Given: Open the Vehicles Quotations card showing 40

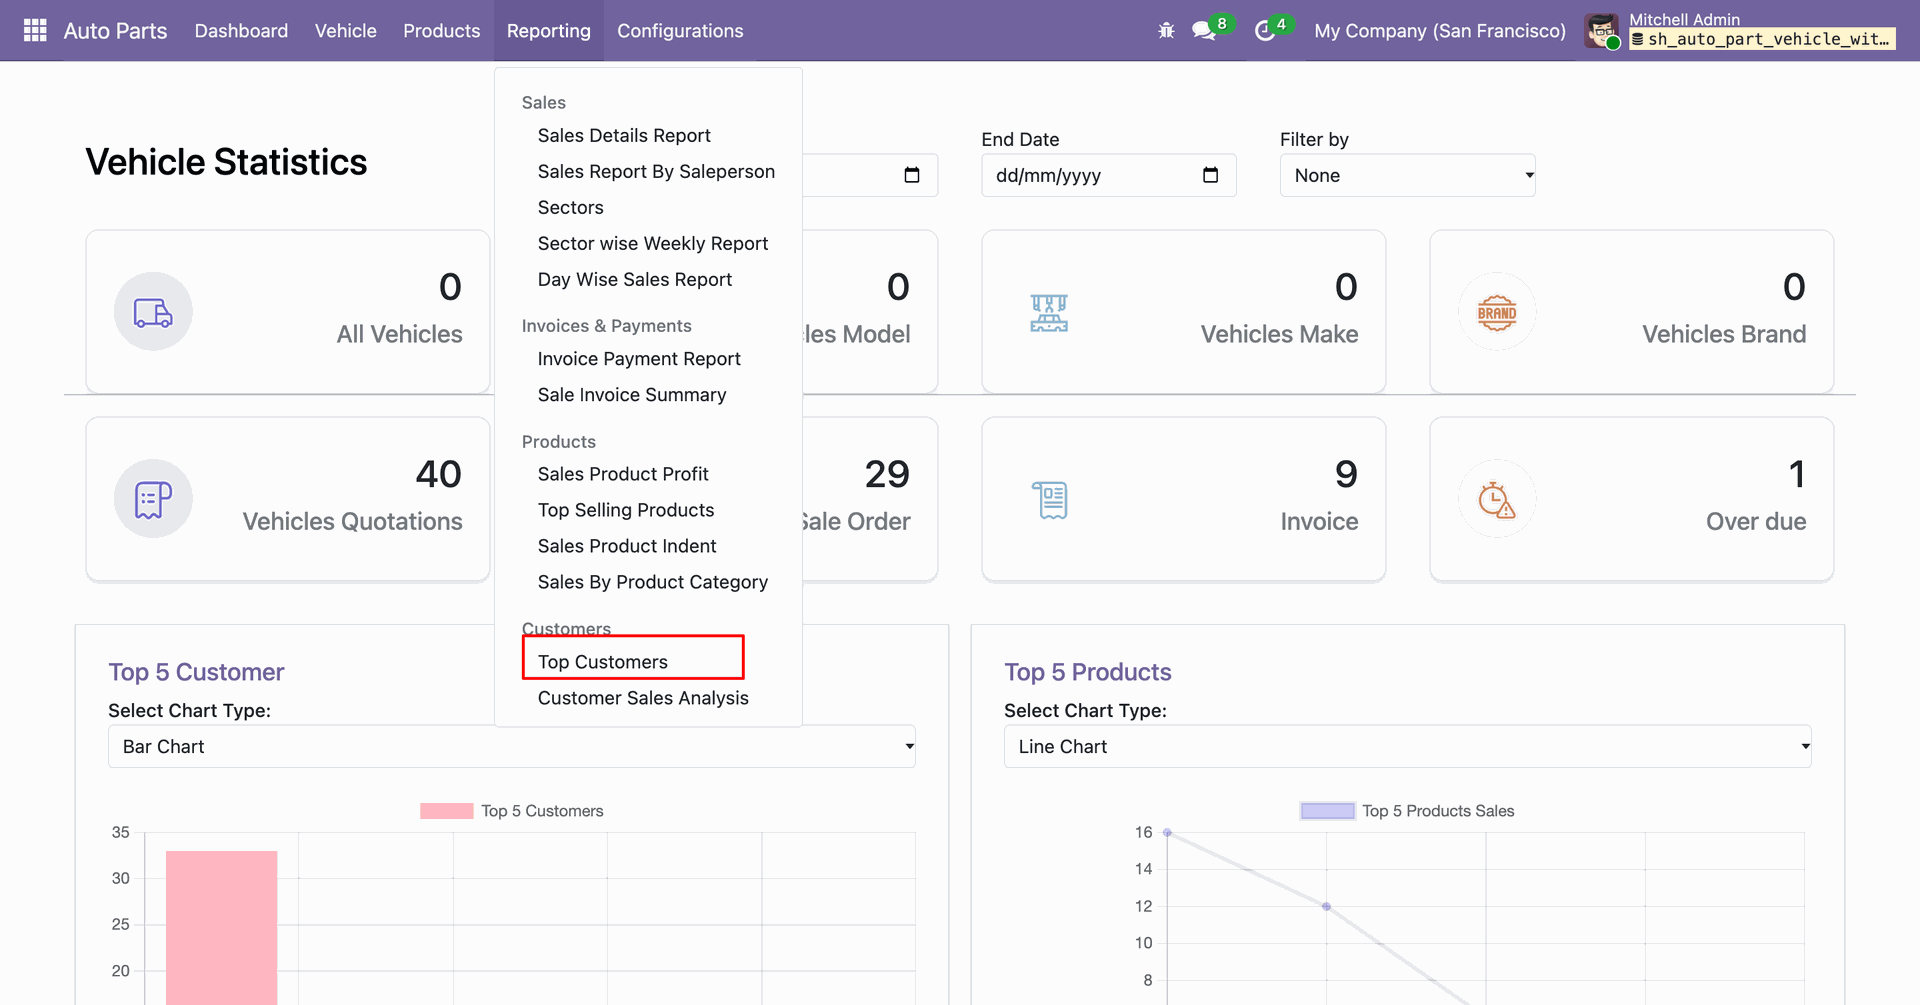Looking at the screenshot, I should pyautogui.click(x=288, y=499).
